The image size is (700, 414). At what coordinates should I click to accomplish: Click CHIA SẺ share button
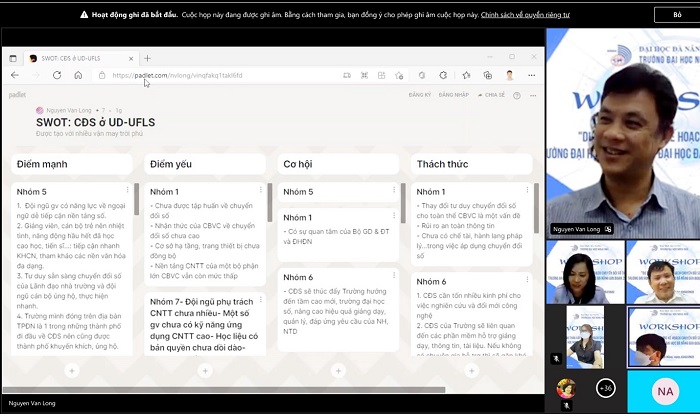(x=492, y=95)
